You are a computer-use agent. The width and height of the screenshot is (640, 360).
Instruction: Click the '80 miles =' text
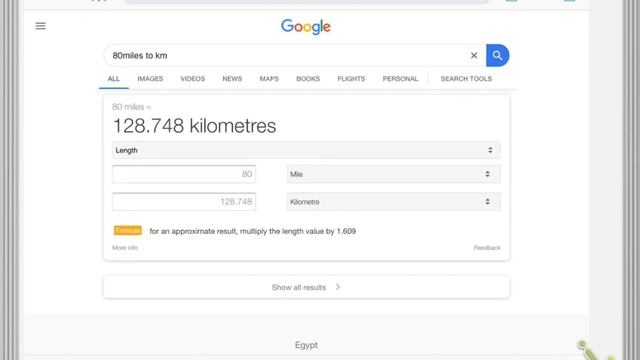[131, 107]
